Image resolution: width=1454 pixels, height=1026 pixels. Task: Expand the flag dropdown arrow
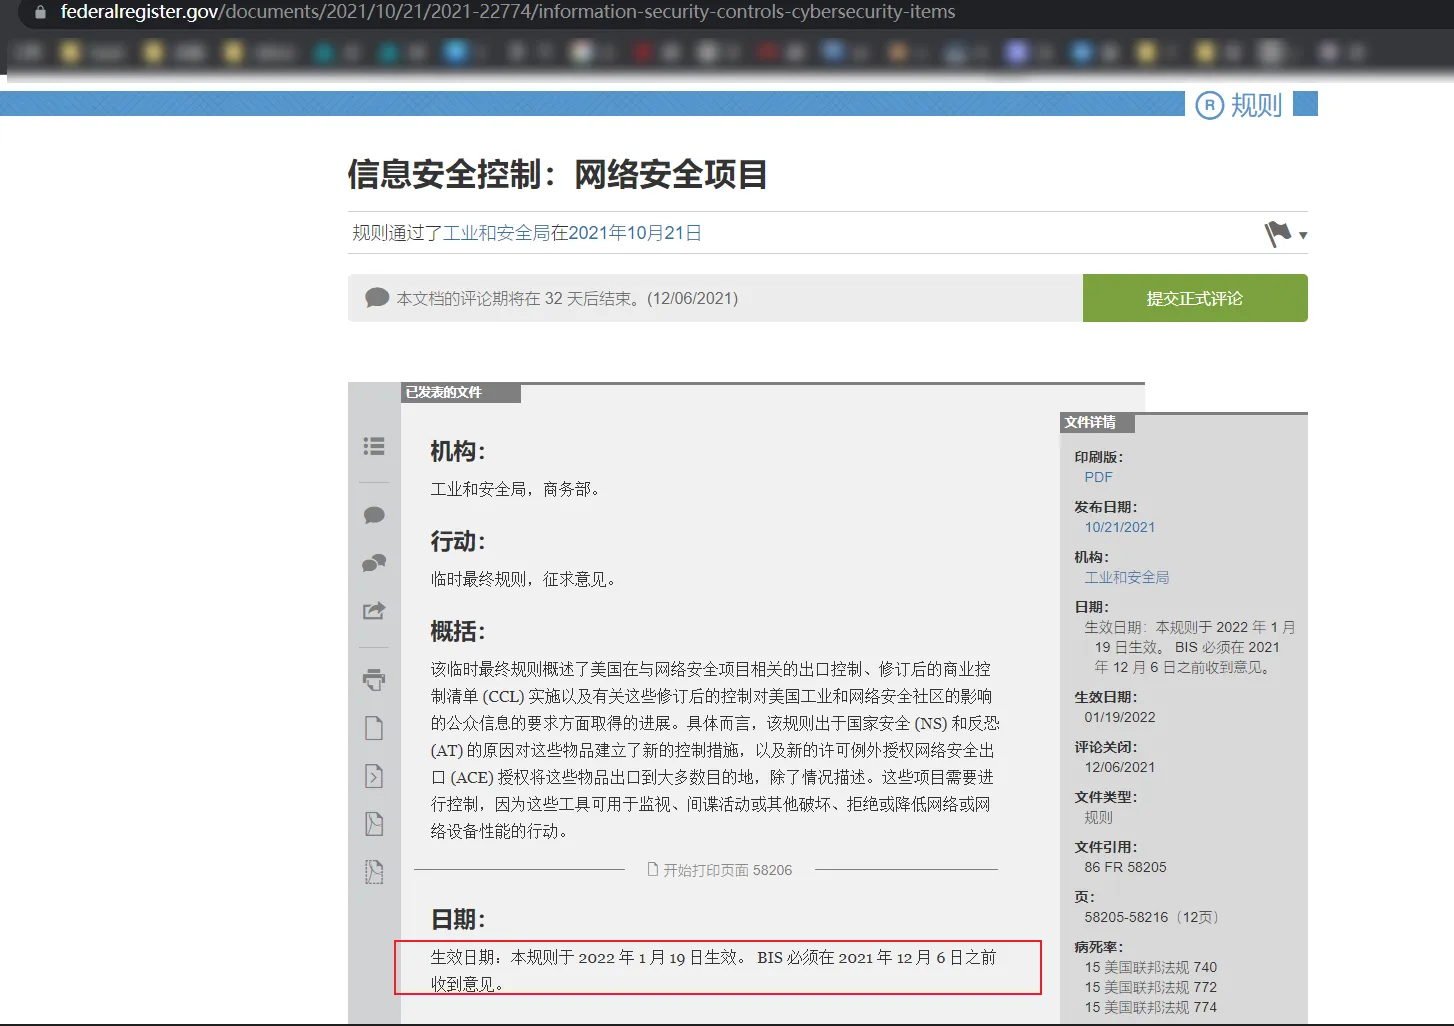point(1303,236)
